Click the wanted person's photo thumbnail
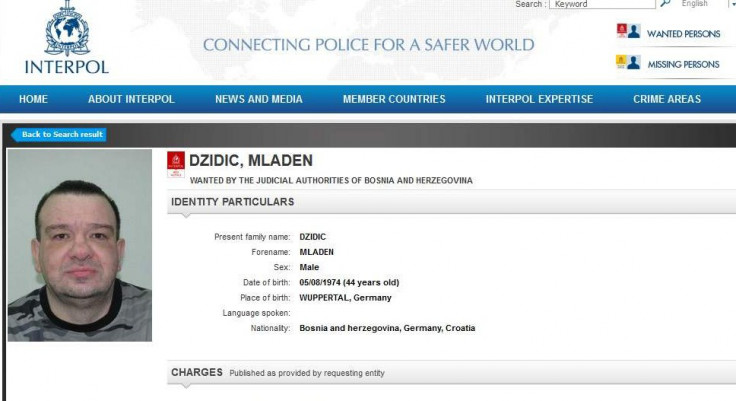This screenshot has height=401, width=736. pyautogui.click(x=80, y=246)
